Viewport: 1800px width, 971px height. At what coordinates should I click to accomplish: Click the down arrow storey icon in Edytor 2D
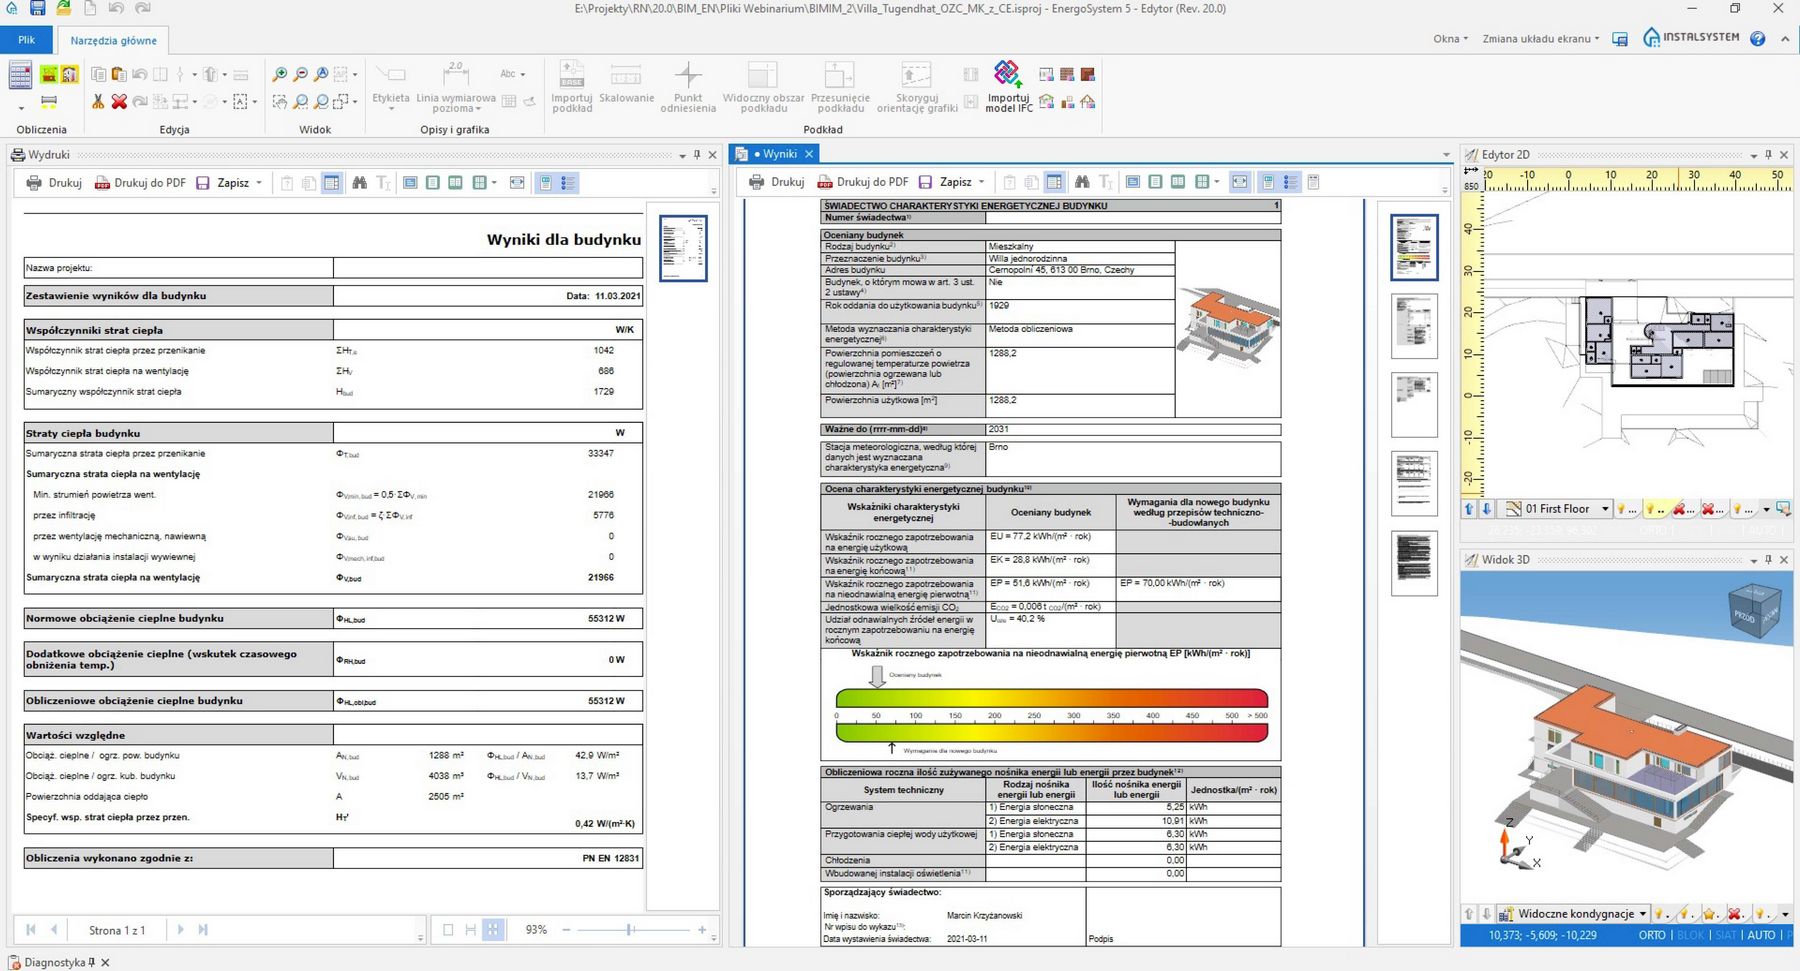pyautogui.click(x=1486, y=508)
